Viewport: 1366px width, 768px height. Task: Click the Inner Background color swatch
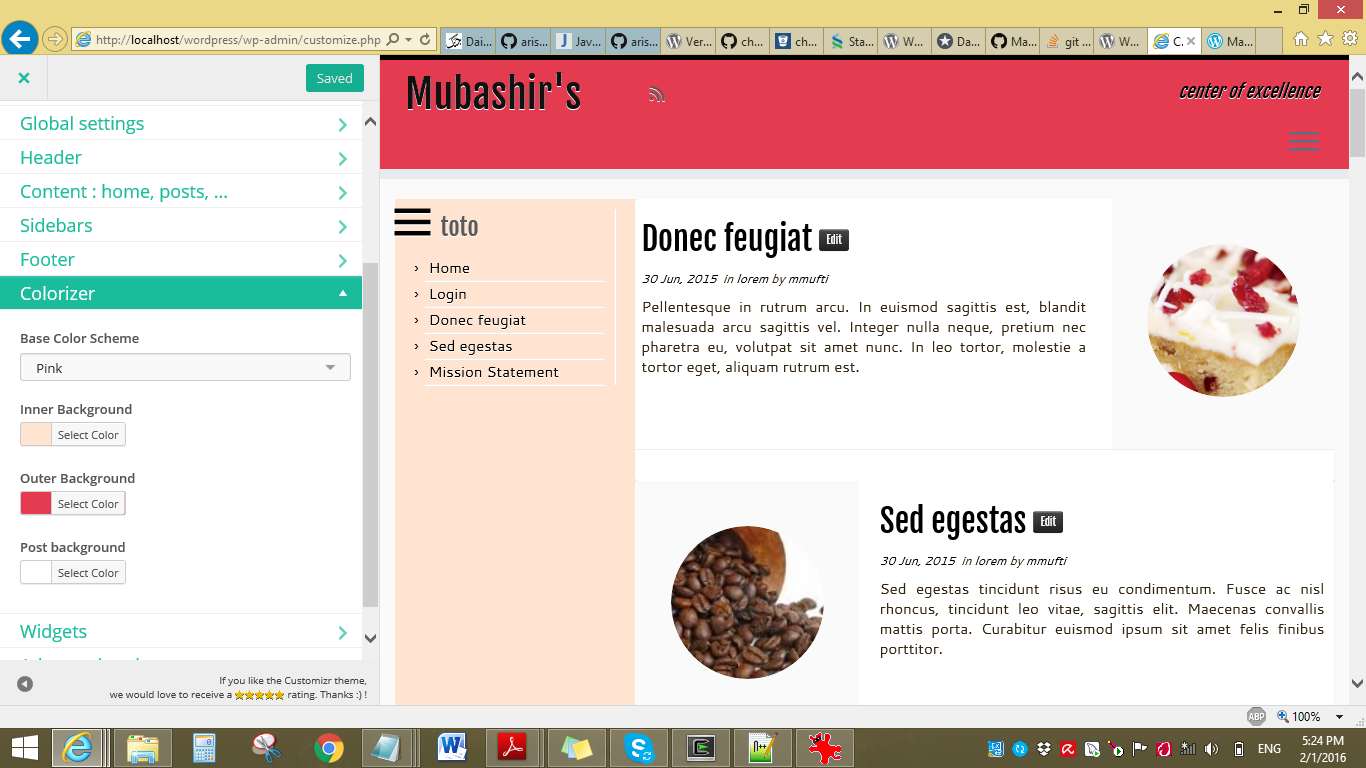pyautogui.click(x=36, y=435)
